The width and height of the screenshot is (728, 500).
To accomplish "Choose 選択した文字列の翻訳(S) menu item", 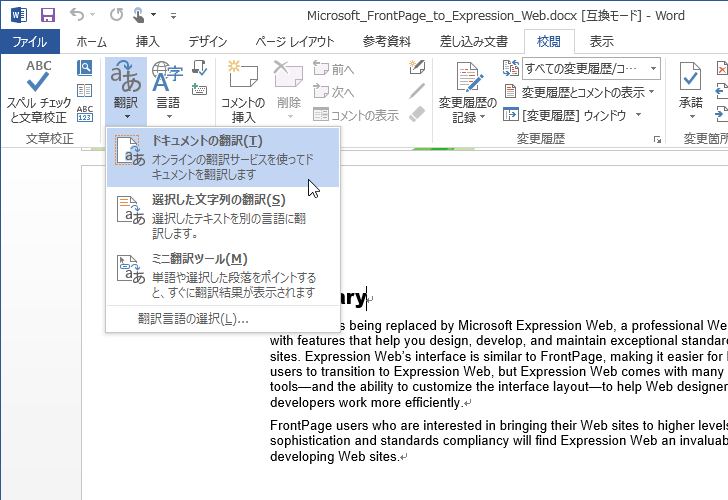I will coord(223,216).
